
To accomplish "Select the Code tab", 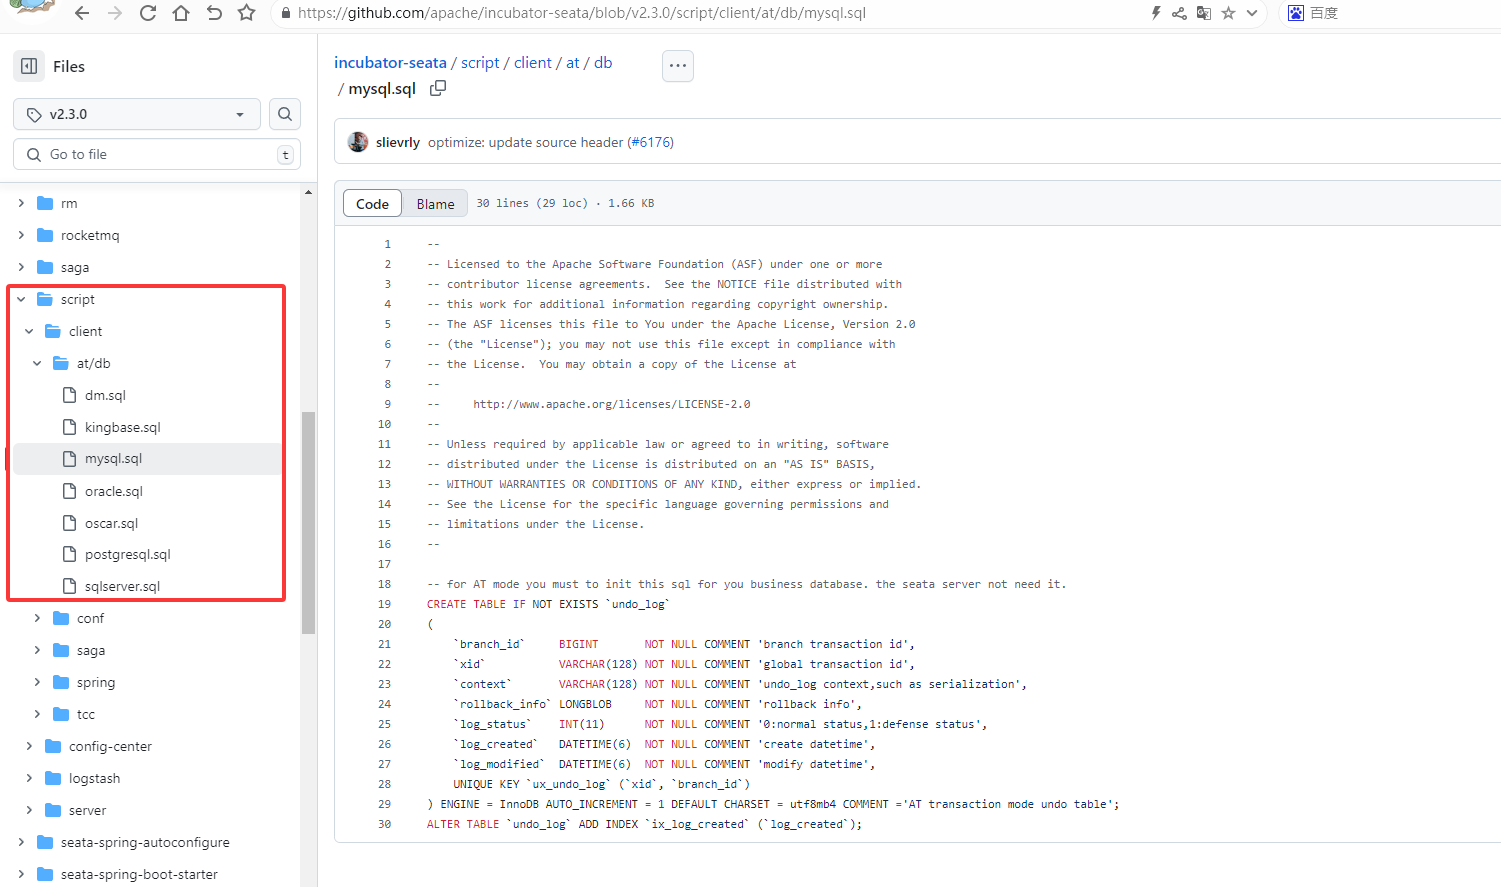I will coord(372,204).
